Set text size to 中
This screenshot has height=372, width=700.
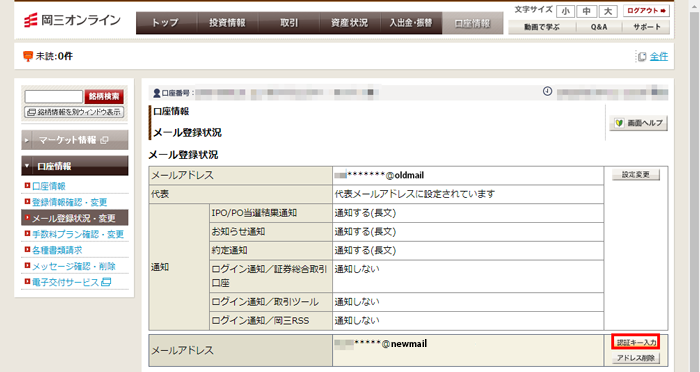point(587,11)
